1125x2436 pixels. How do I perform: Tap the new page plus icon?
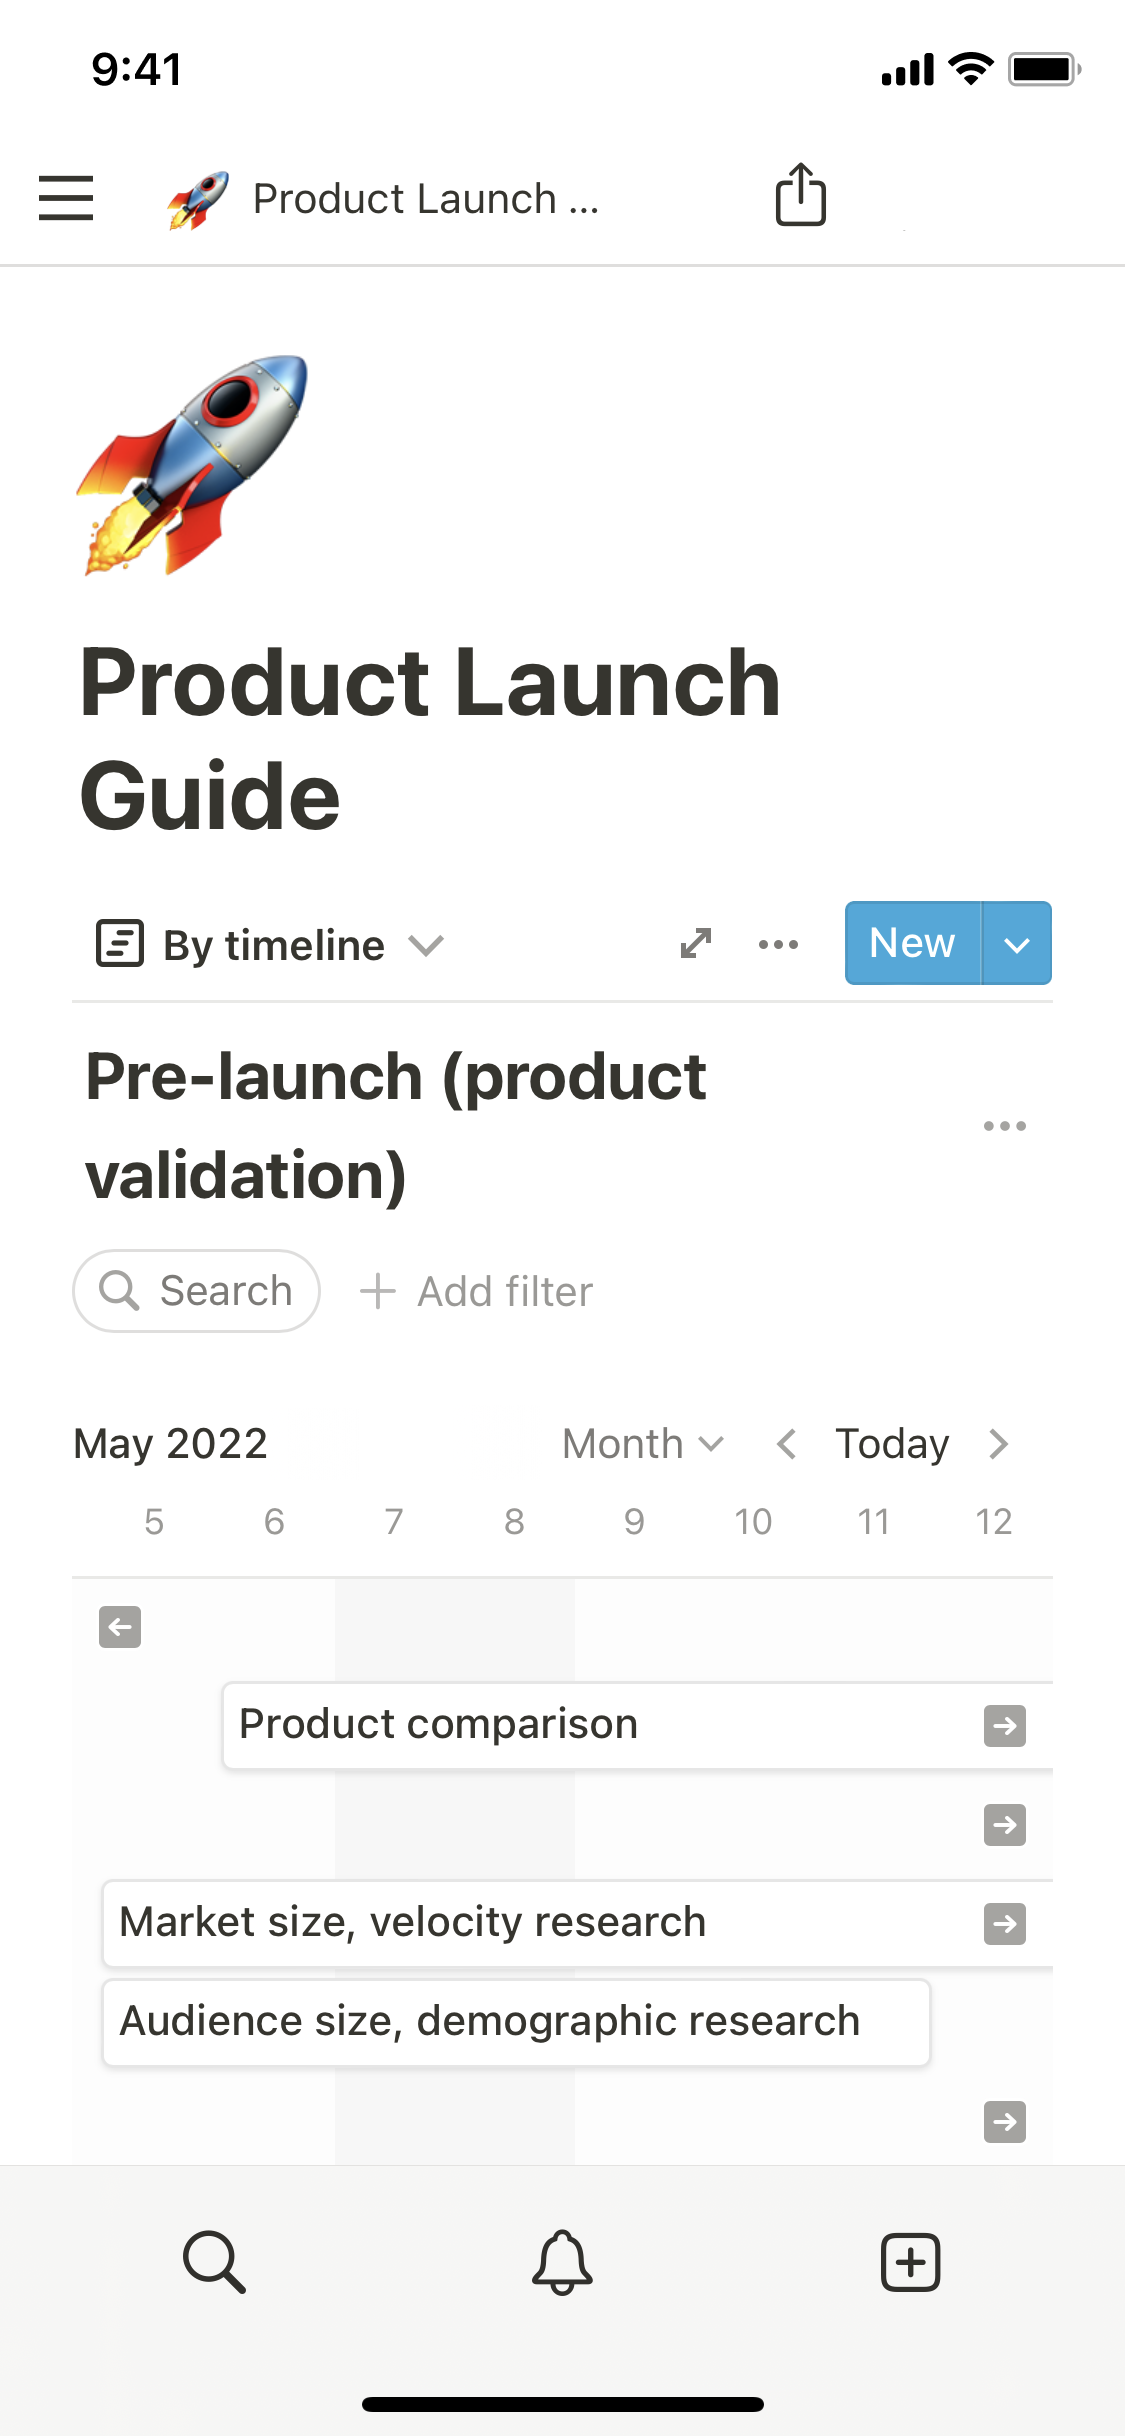coord(910,2261)
